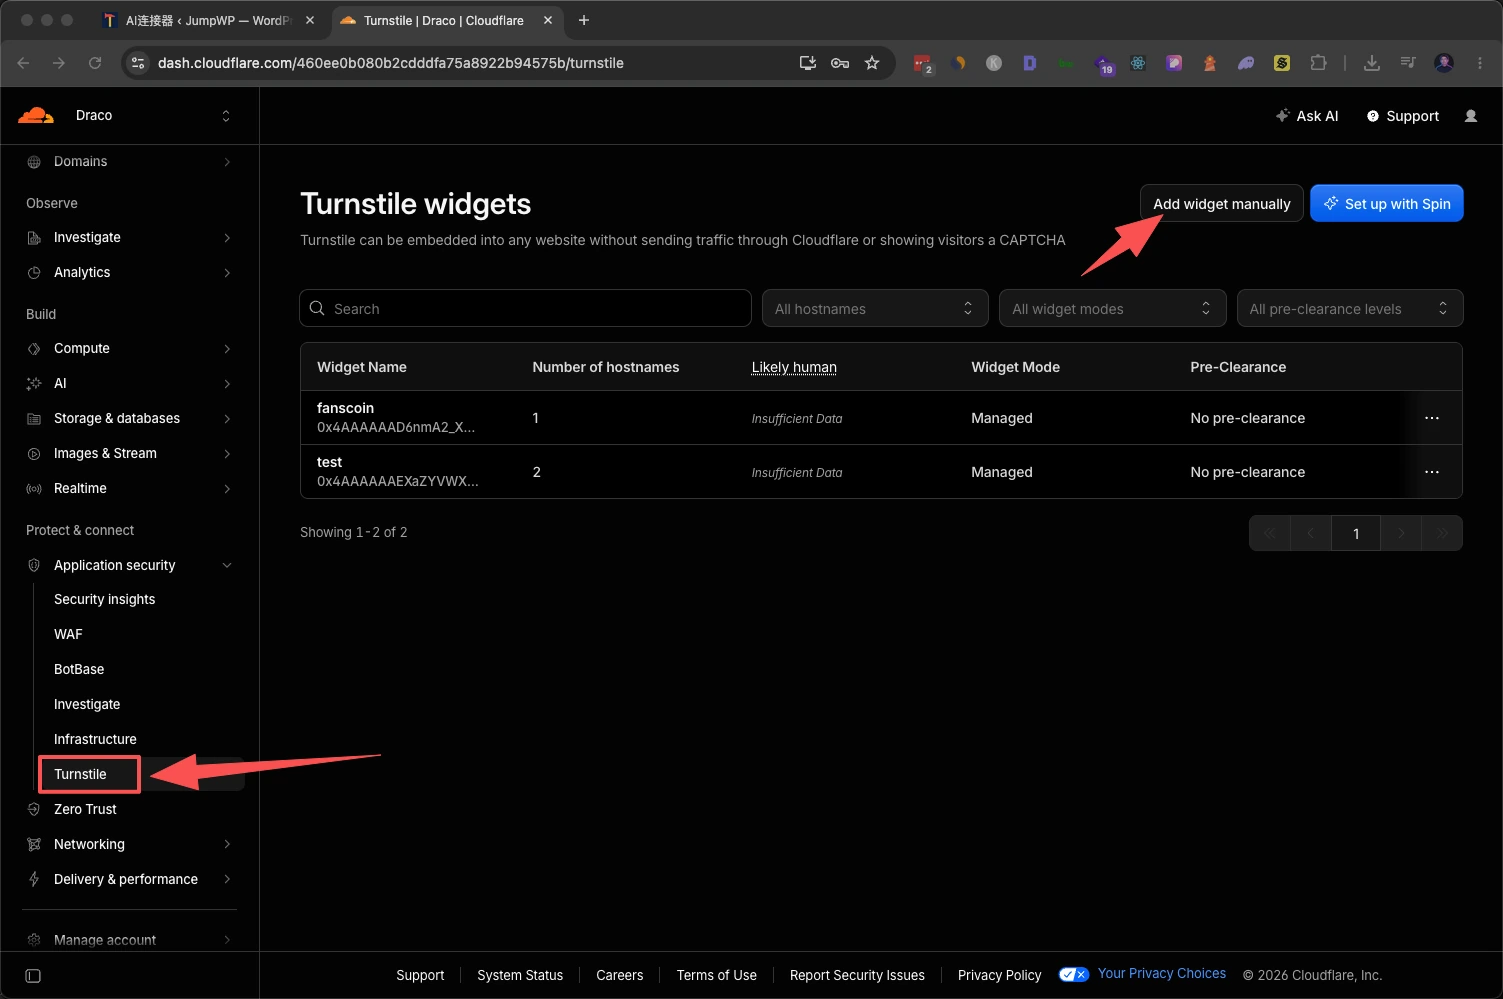Click the React DevTools extension icon

coord(1138,63)
